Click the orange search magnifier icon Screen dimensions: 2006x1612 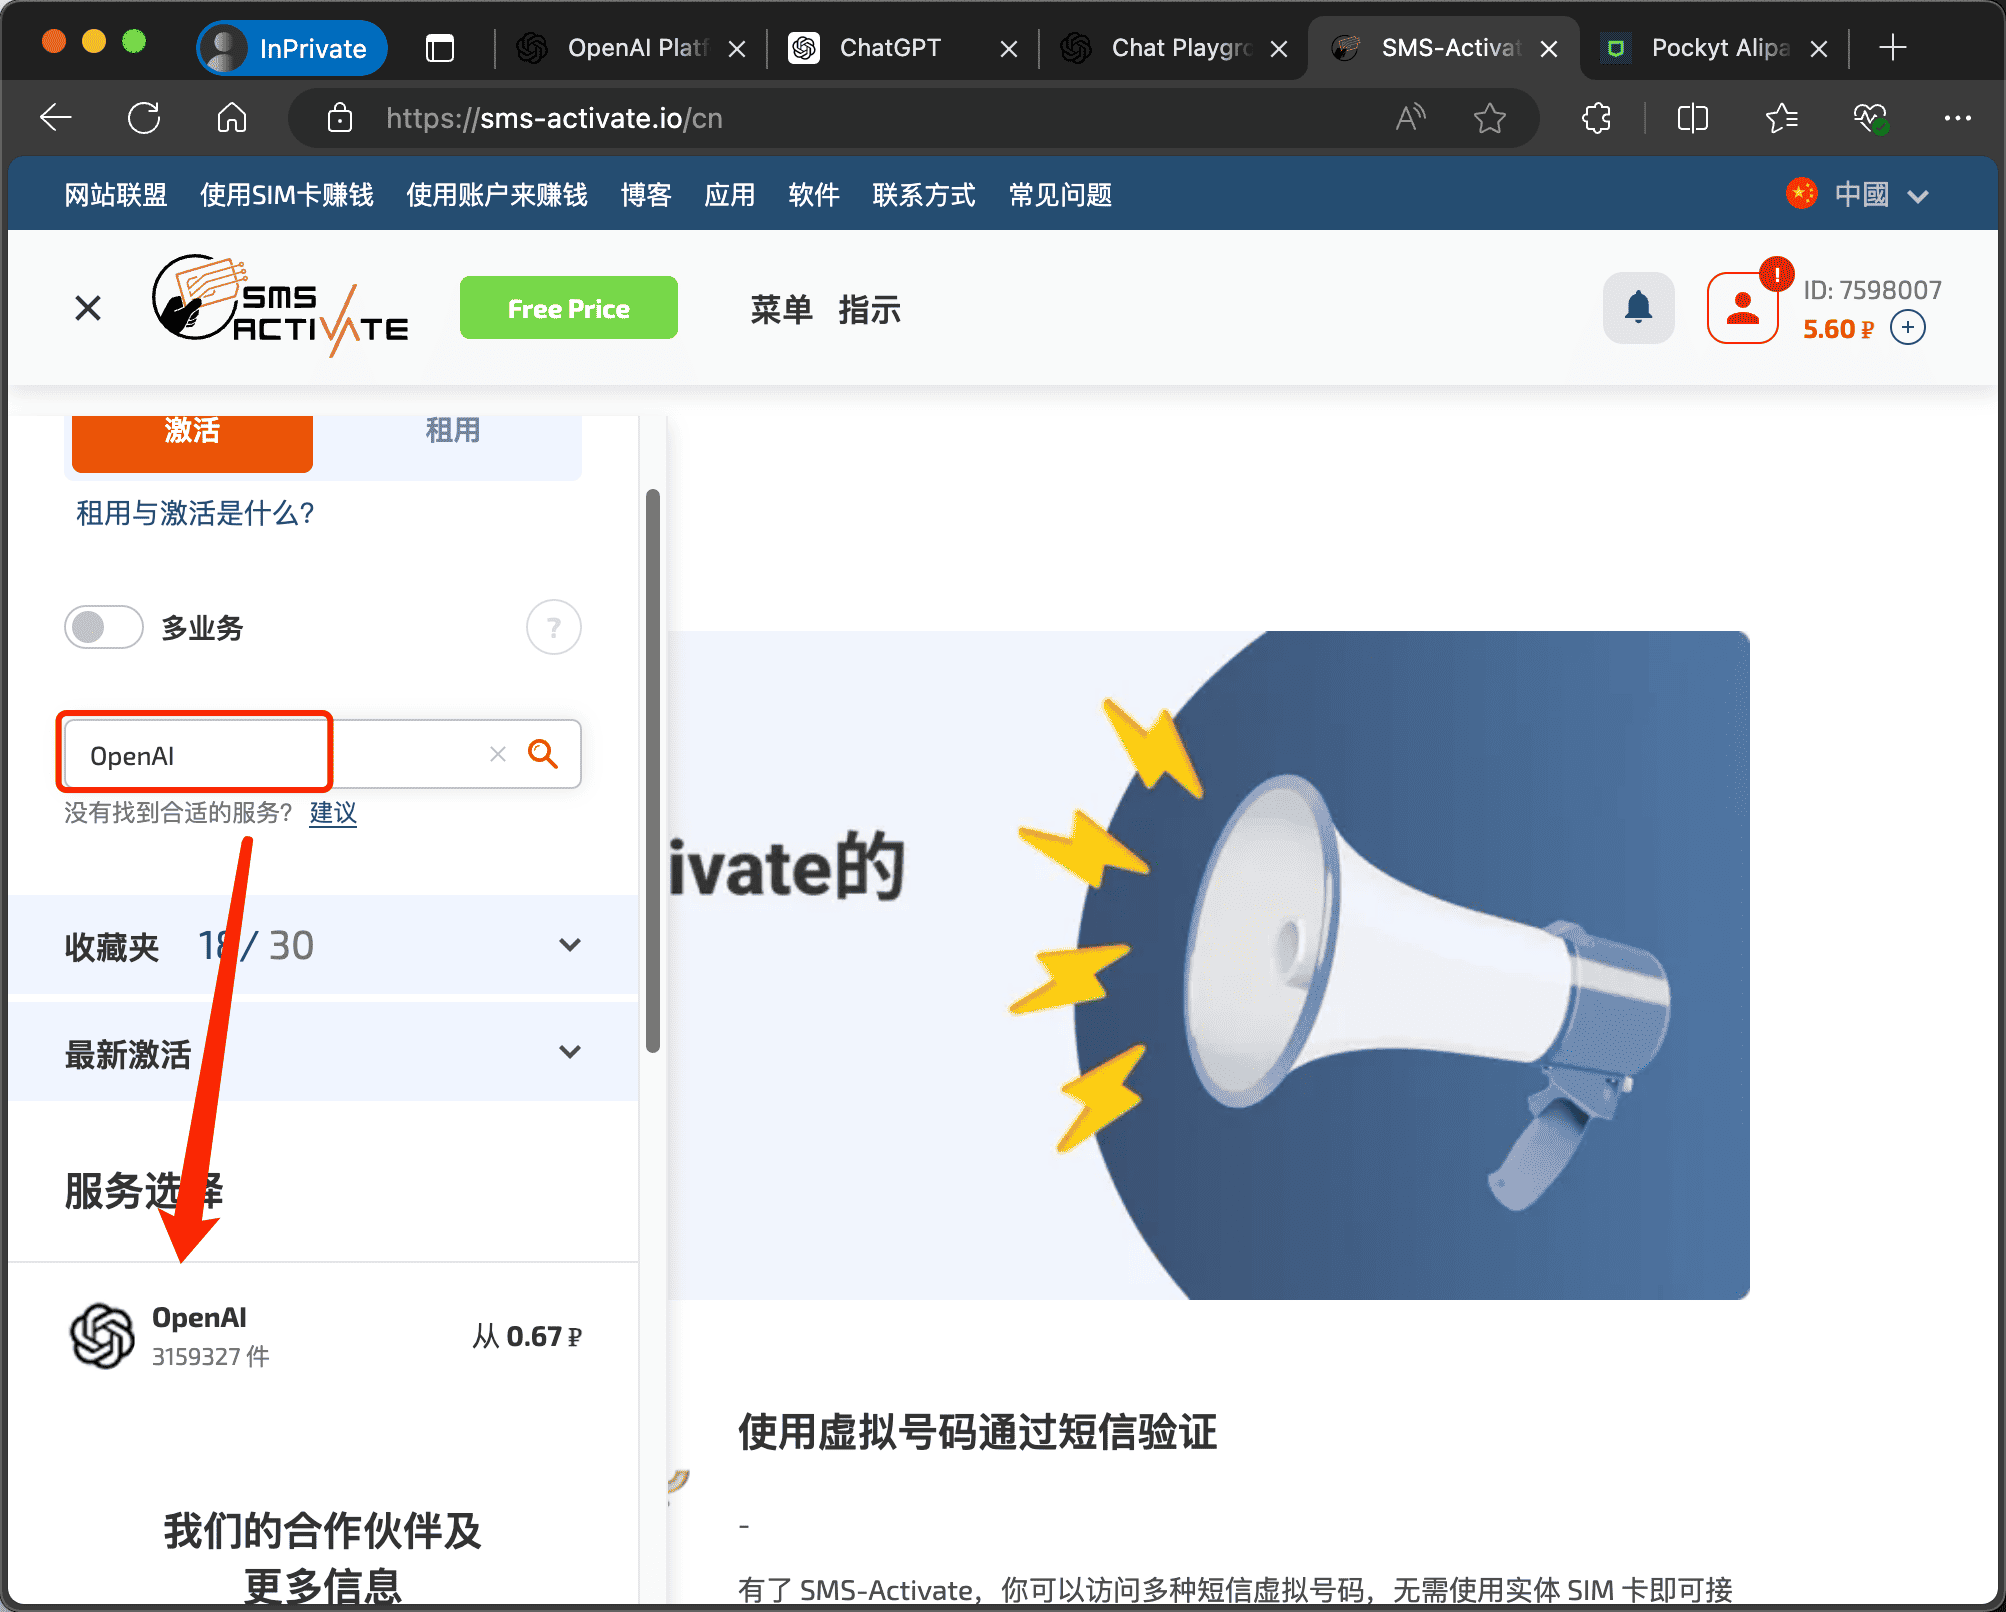pos(543,754)
